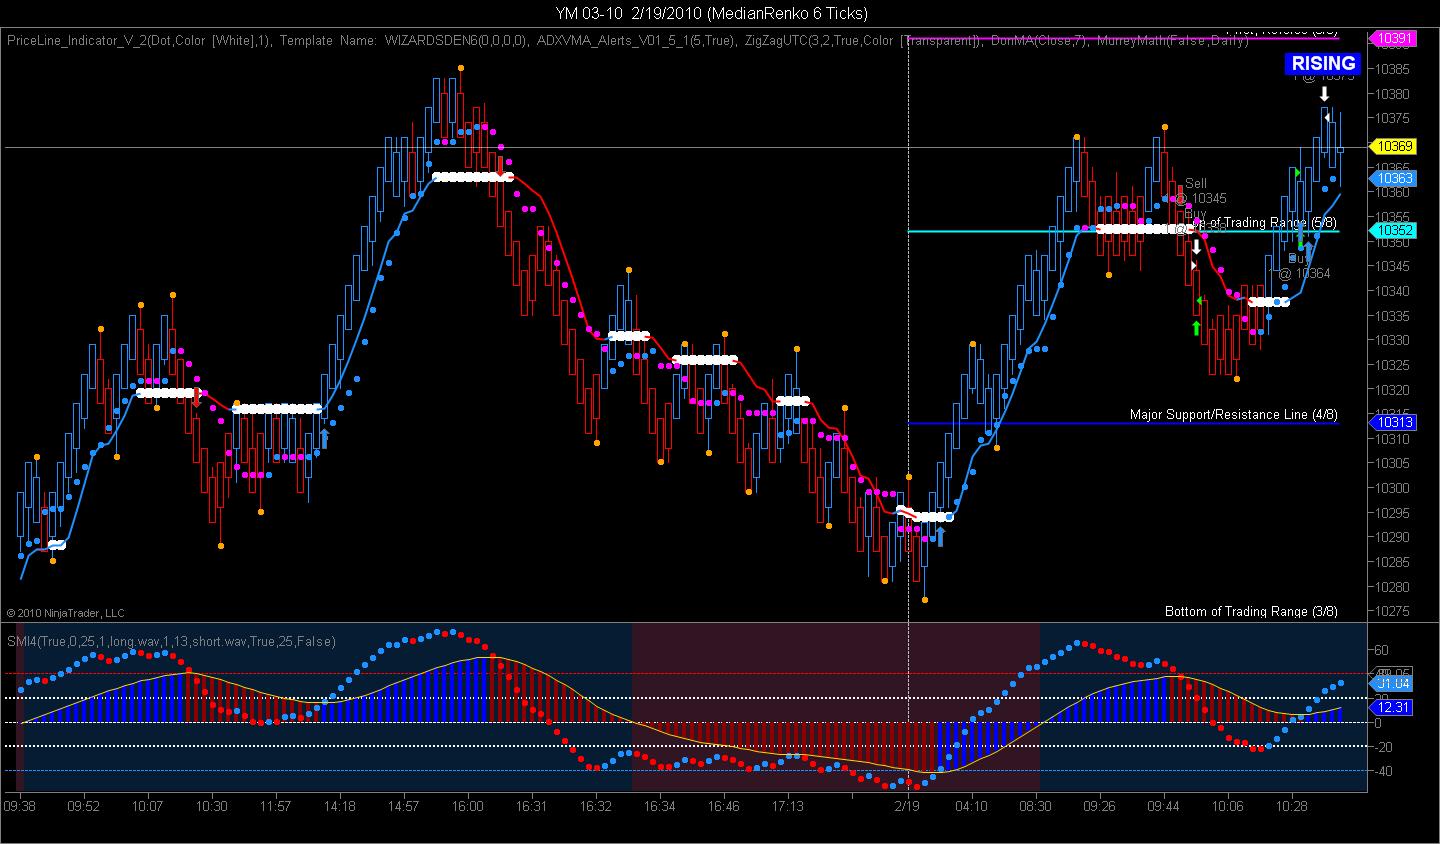Select the Bottom of Trading Range (3/8) label
Viewport: 1440px width, 844px height.
pos(1251,611)
